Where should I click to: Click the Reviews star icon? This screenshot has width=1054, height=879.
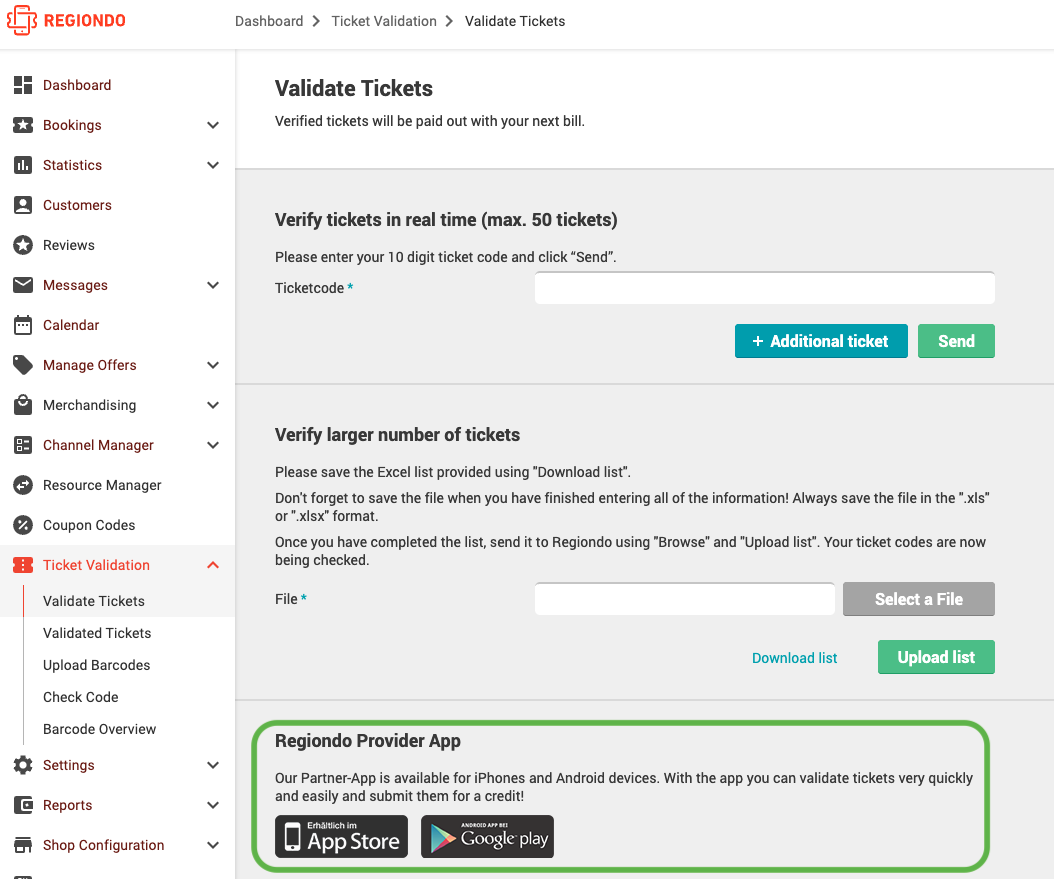pyautogui.click(x=23, y=245)
